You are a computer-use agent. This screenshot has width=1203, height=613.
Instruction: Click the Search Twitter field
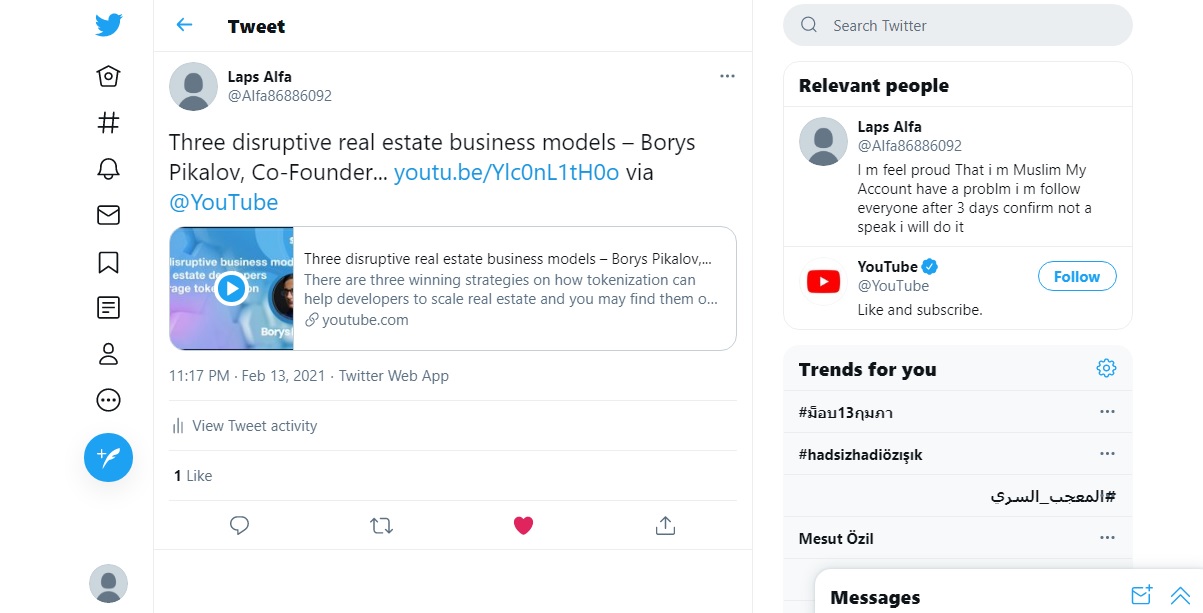coord(957,25)
